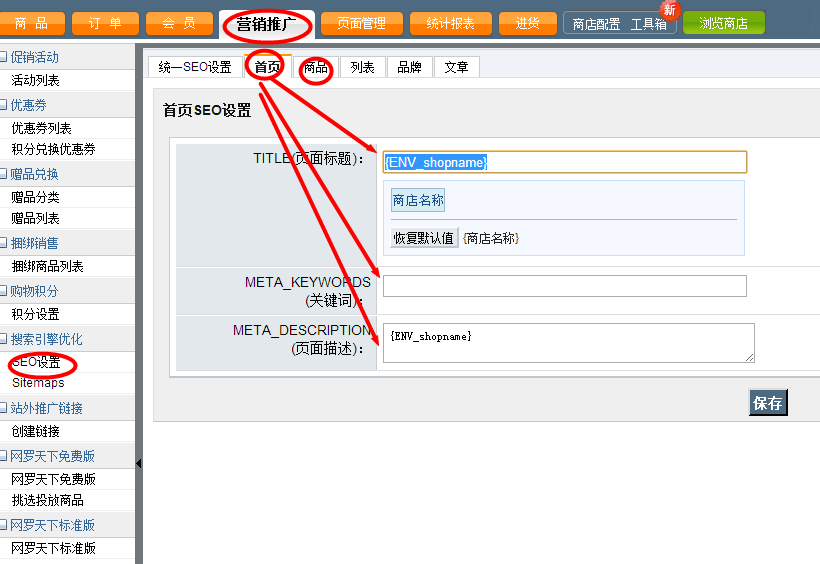Viewport: 820px width, 564px height.
Task: Click the META_KEYWORDS input field
Action: point(565,286)
